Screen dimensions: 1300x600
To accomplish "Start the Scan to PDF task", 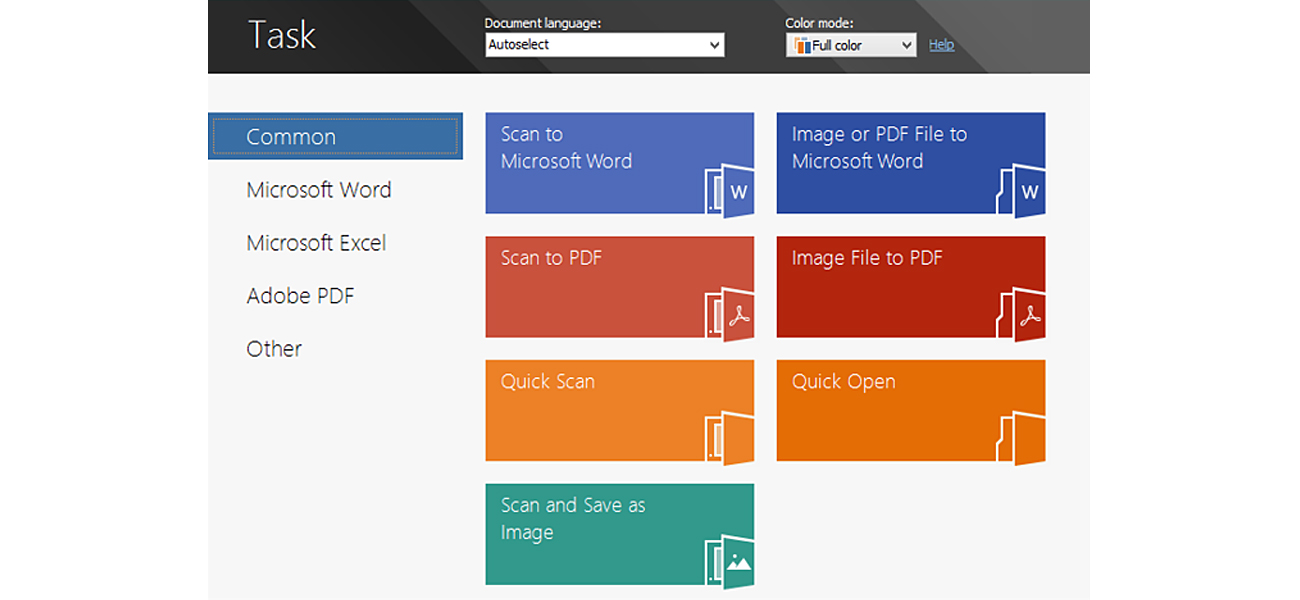I will coord(620,287).
